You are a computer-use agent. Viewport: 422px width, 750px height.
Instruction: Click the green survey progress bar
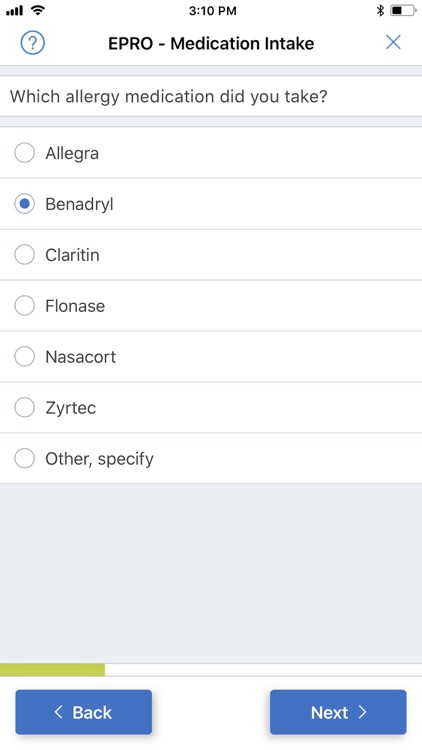pos(53,670)
